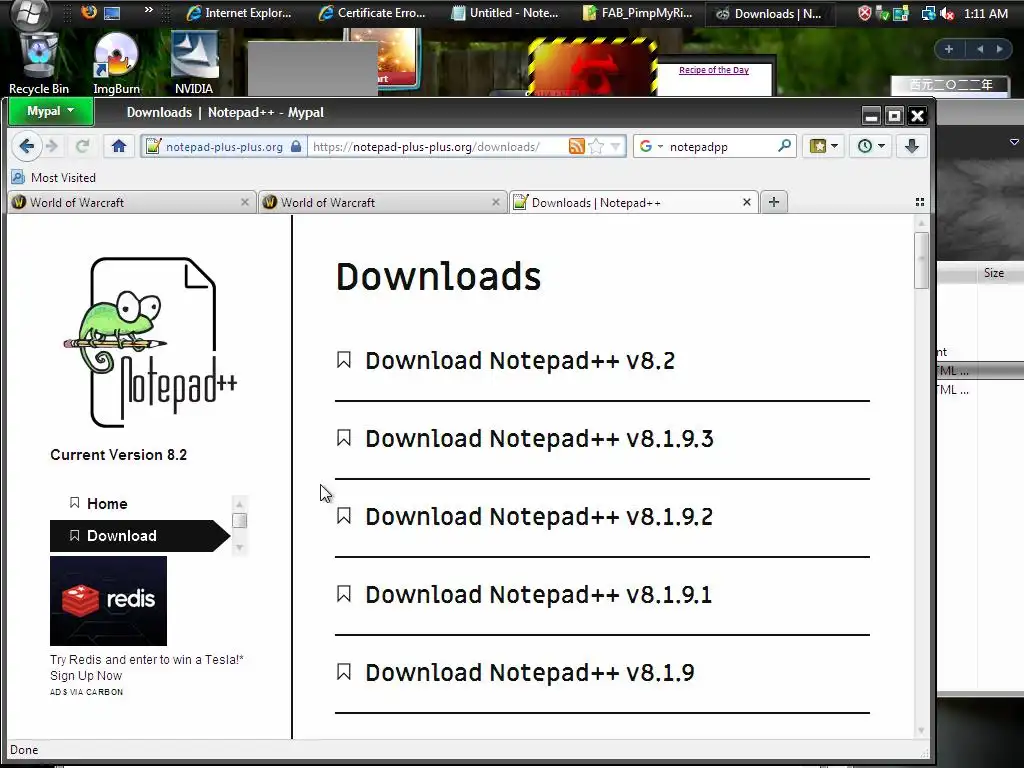The width and height of the screenshot is (1024, 768).
Task: Close the Downloads | Notepad++ tab
Action: coord(746,202)
